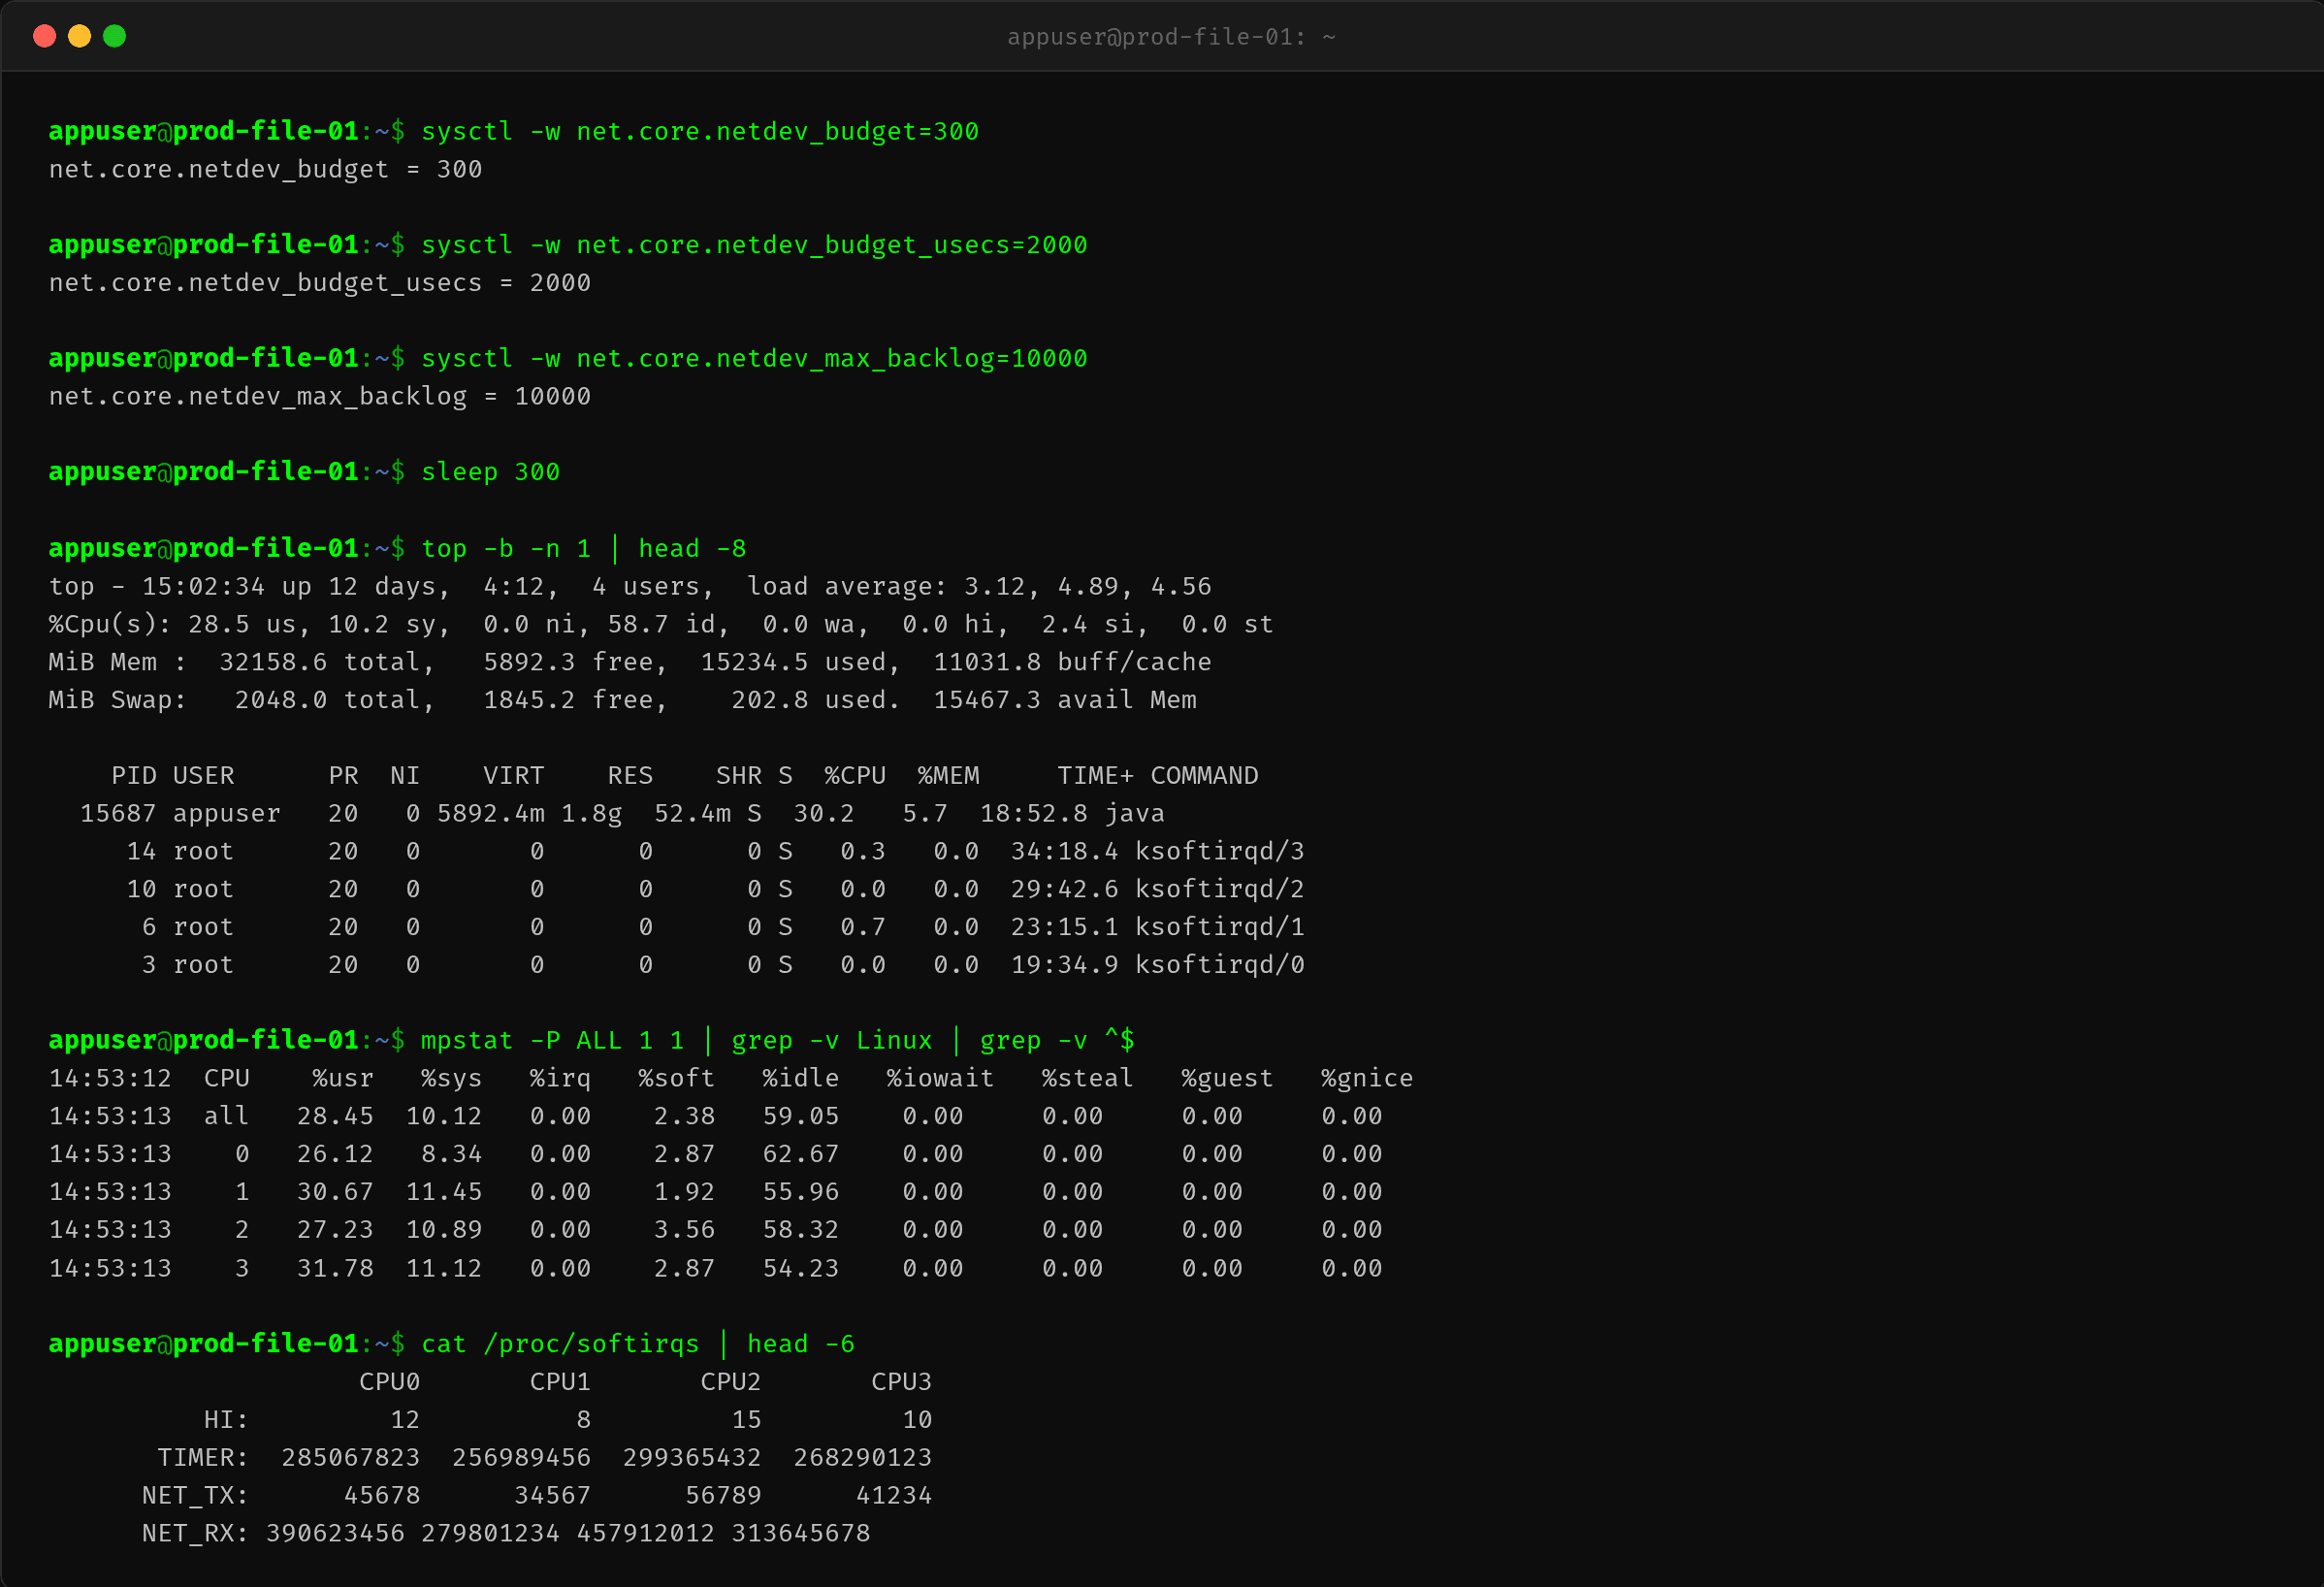Click the %iowait column header
The image size is (2324, 1587).
click(x=940, y=1079)
